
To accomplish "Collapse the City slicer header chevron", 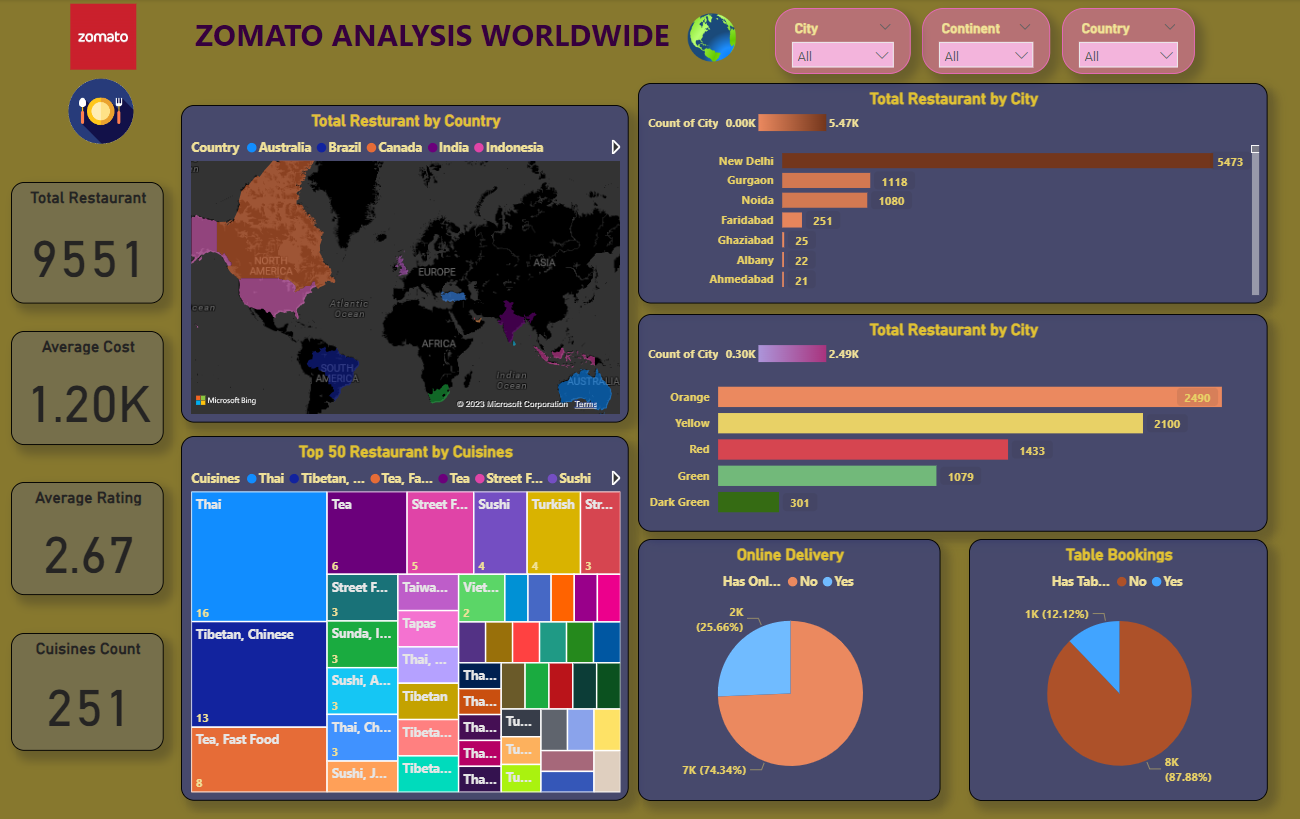I will coord(884,28).
